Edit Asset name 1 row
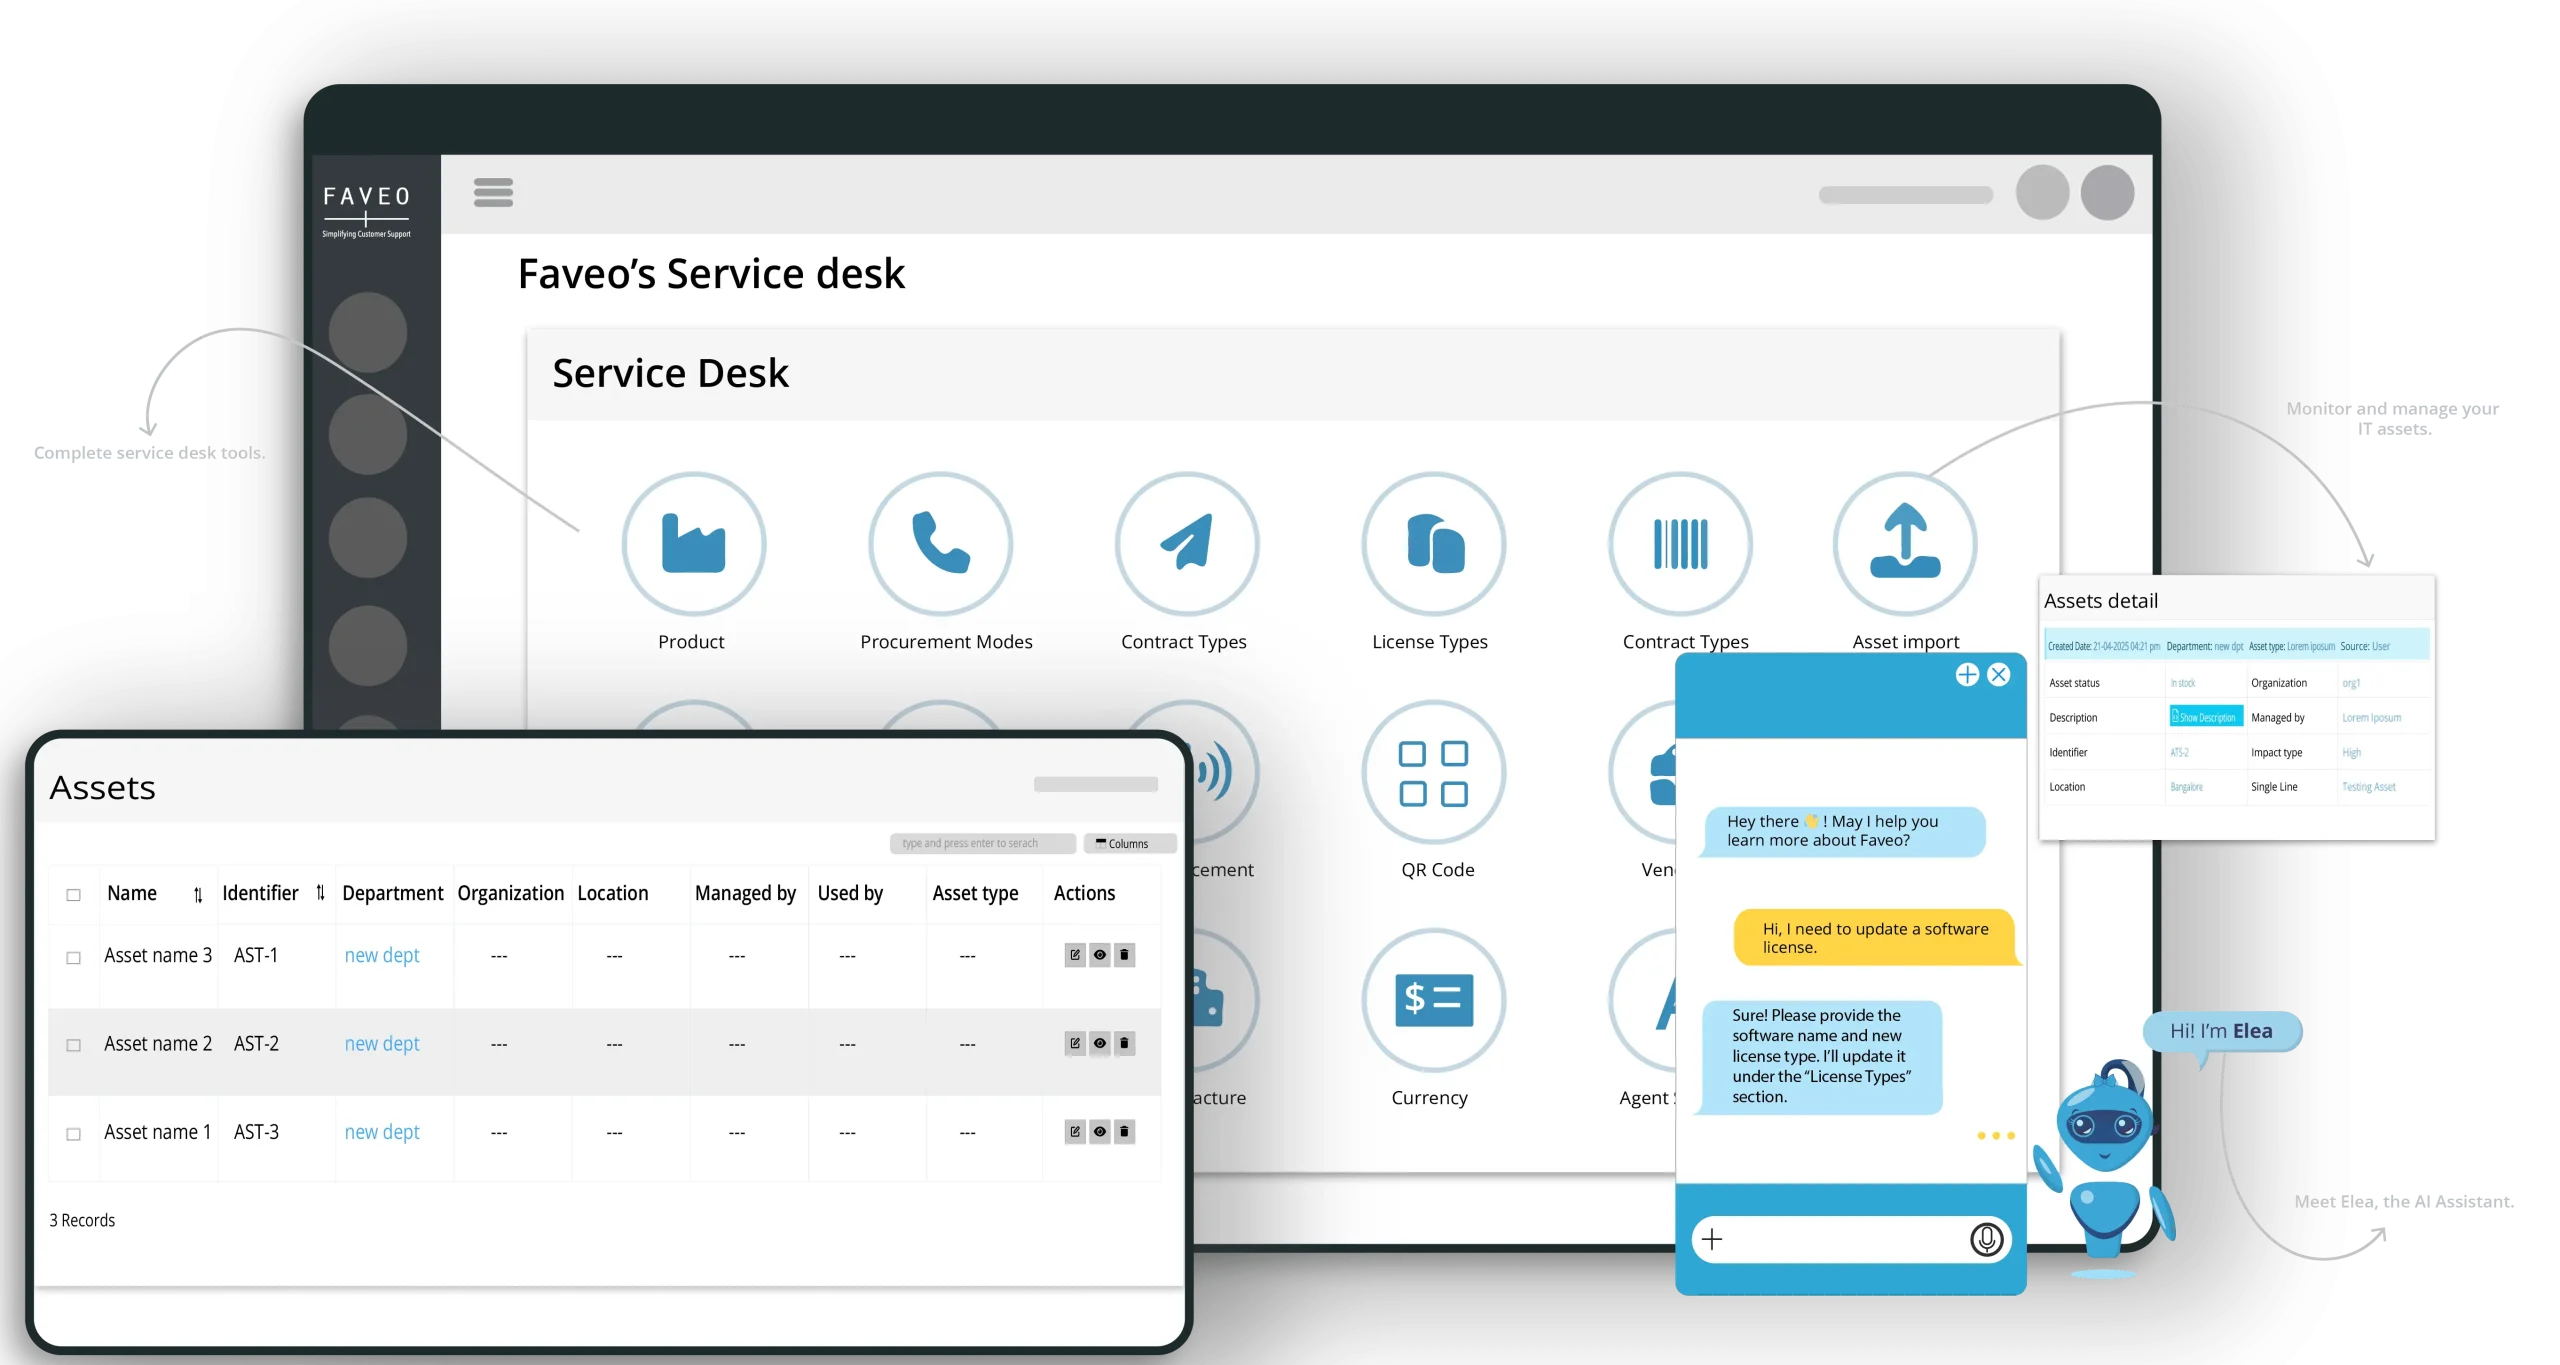This screenshot has width=2560, height=1365. pos(1075,1131)
